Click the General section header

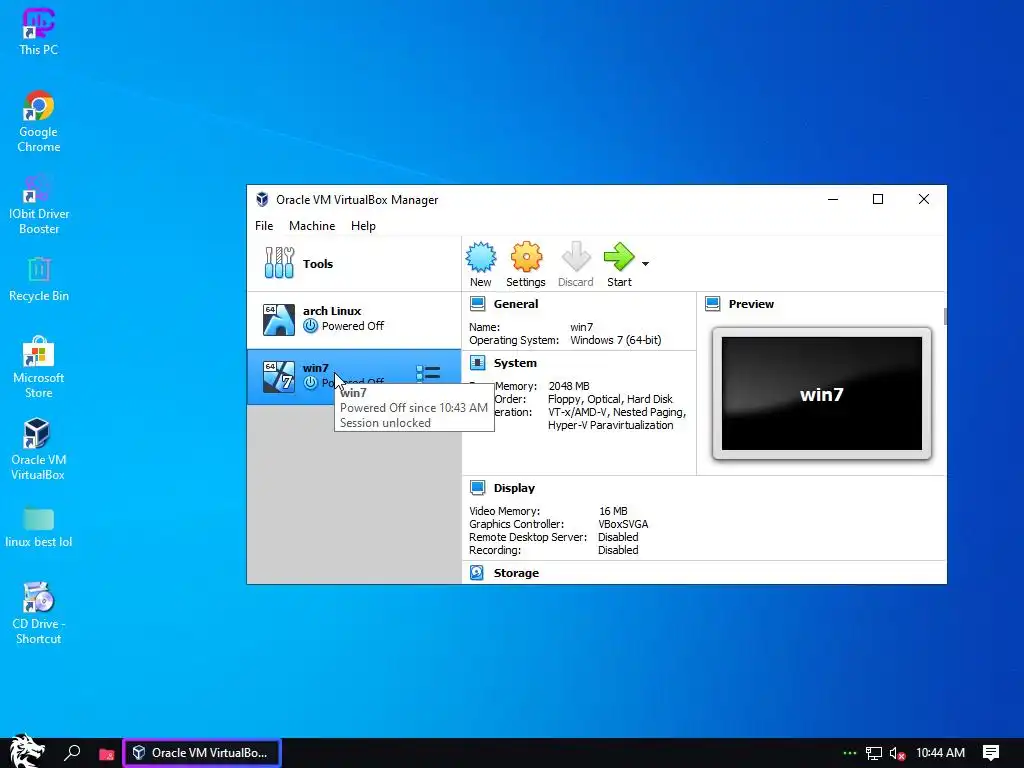[516, 304]
